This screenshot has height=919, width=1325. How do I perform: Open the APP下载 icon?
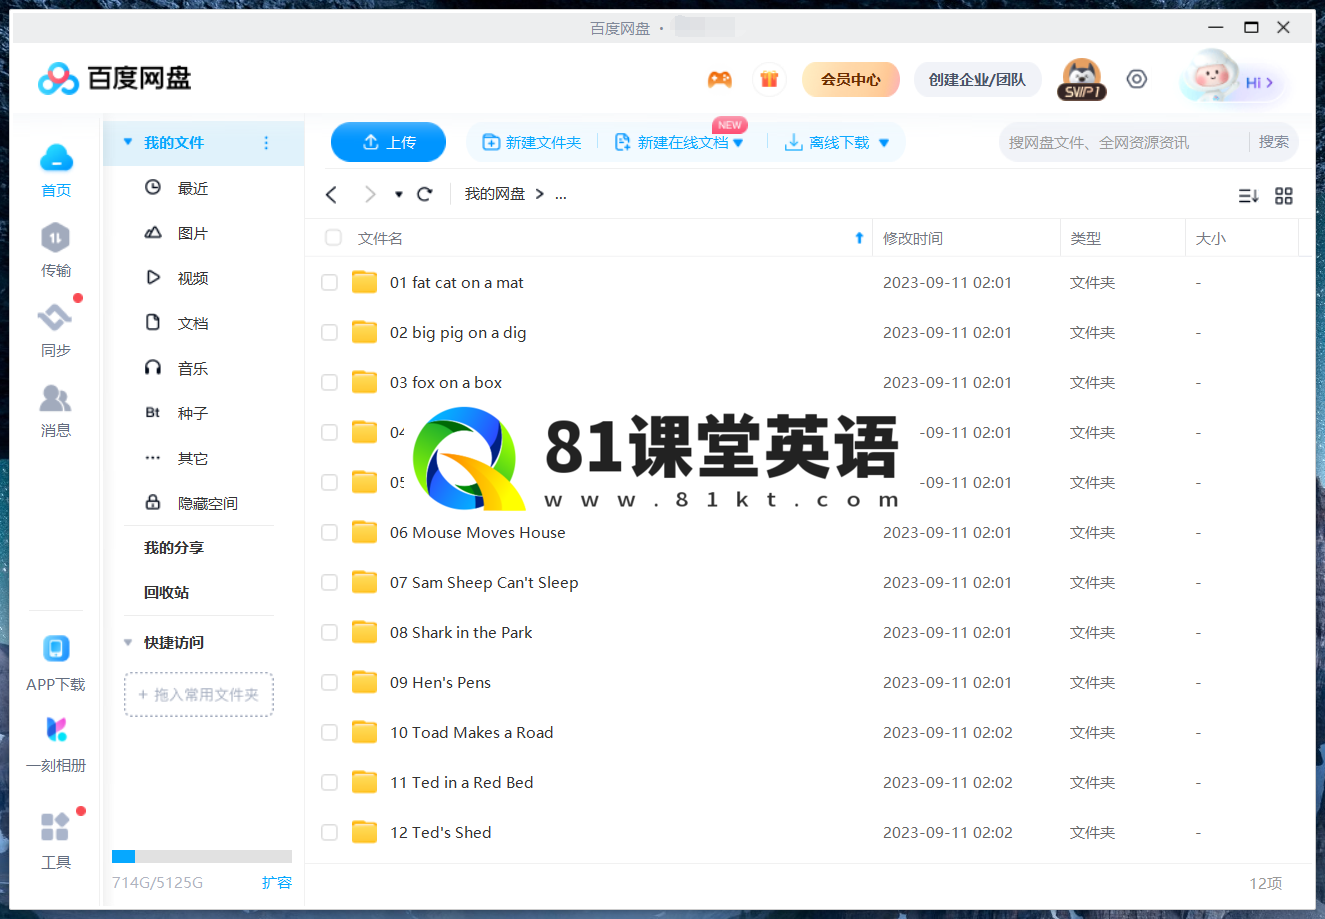56,649
